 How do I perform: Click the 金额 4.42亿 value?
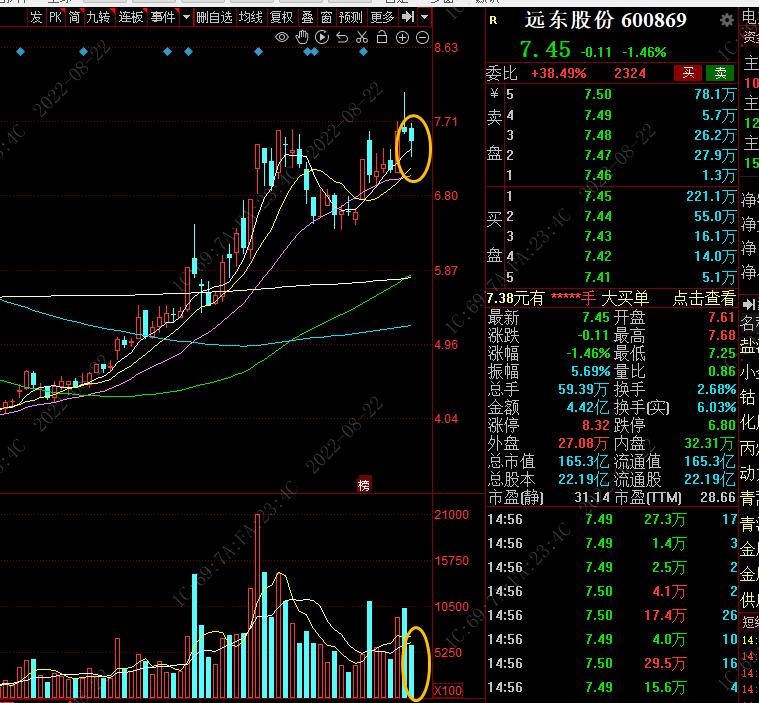pos(588,407)
